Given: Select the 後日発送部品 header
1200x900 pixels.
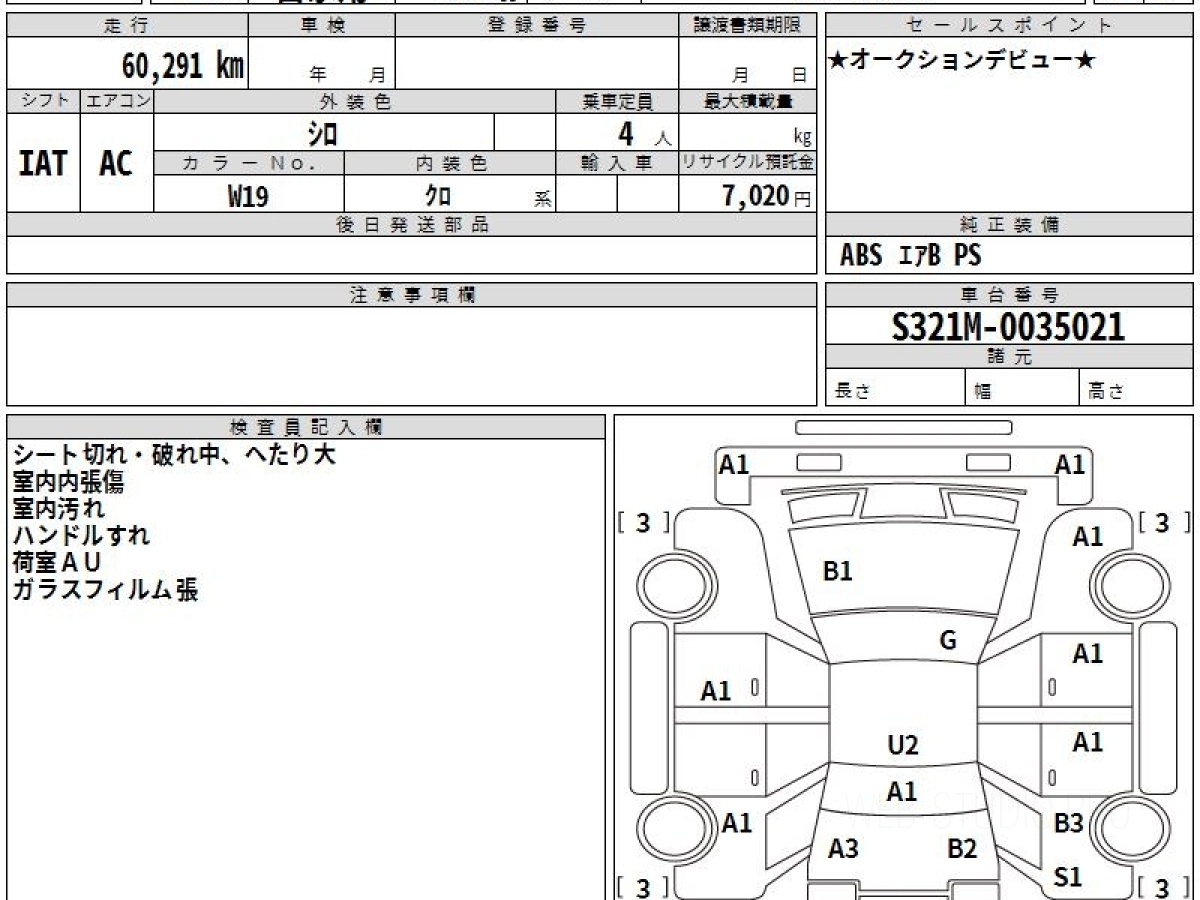Looking at the screenshot, I should (411, 225).
